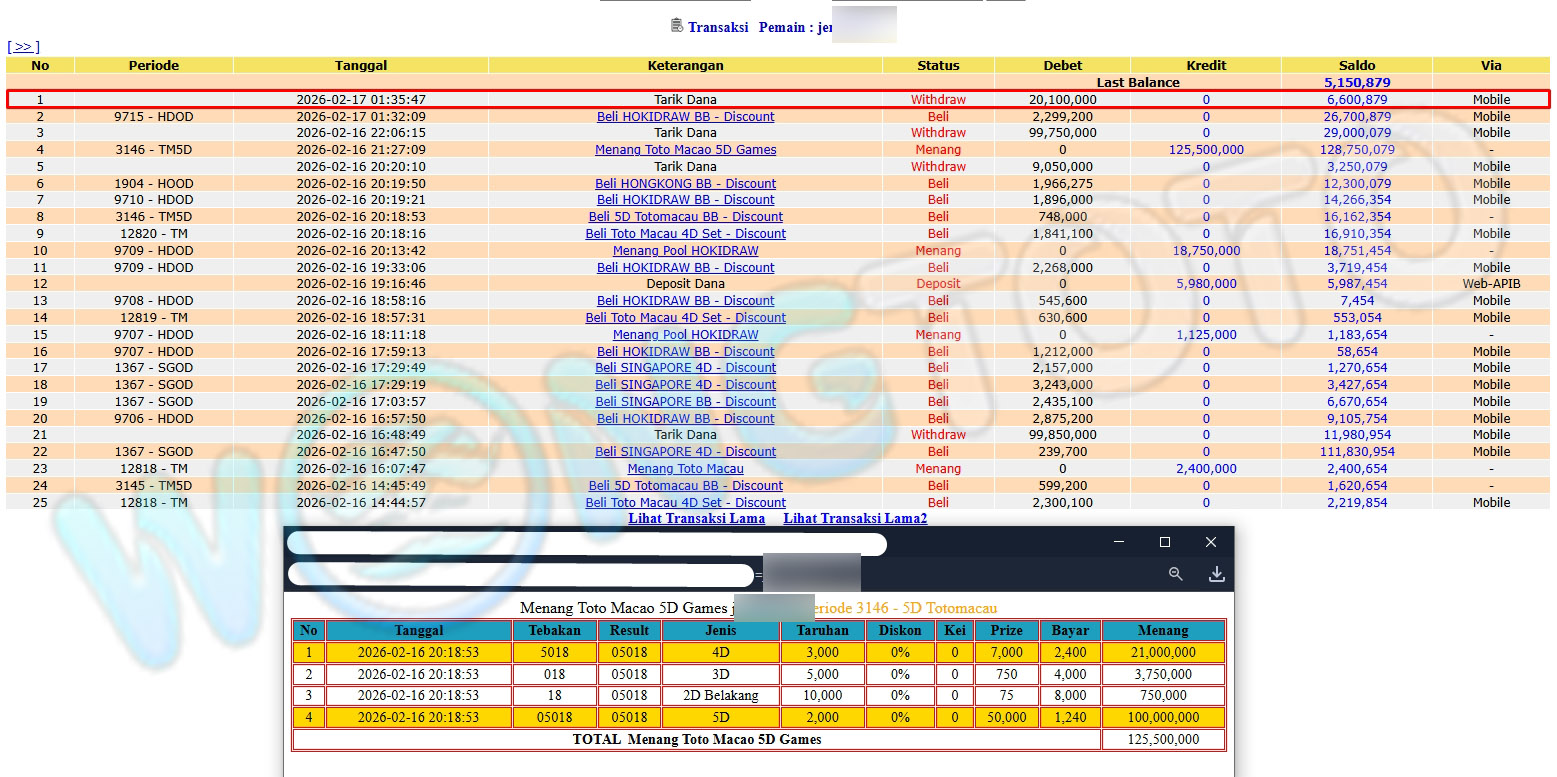1557x777 pixels.
Task: Click the download icon in the popup toolbar
Action: (x=1216, y=574)
